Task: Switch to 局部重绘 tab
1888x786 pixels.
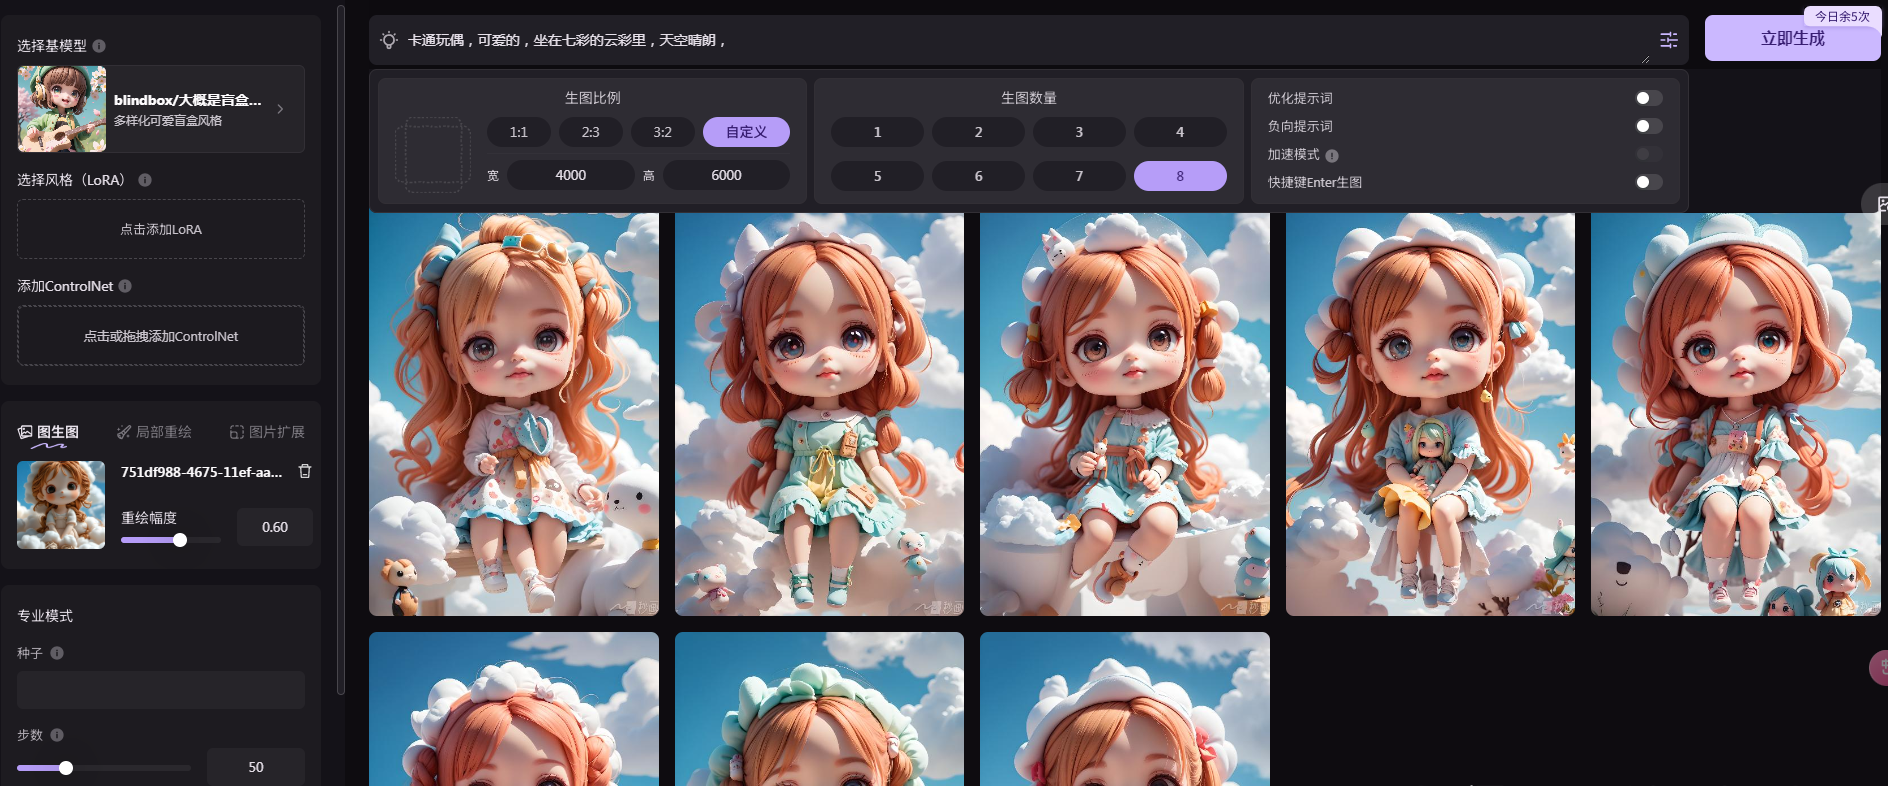Action: pos(154,432)
